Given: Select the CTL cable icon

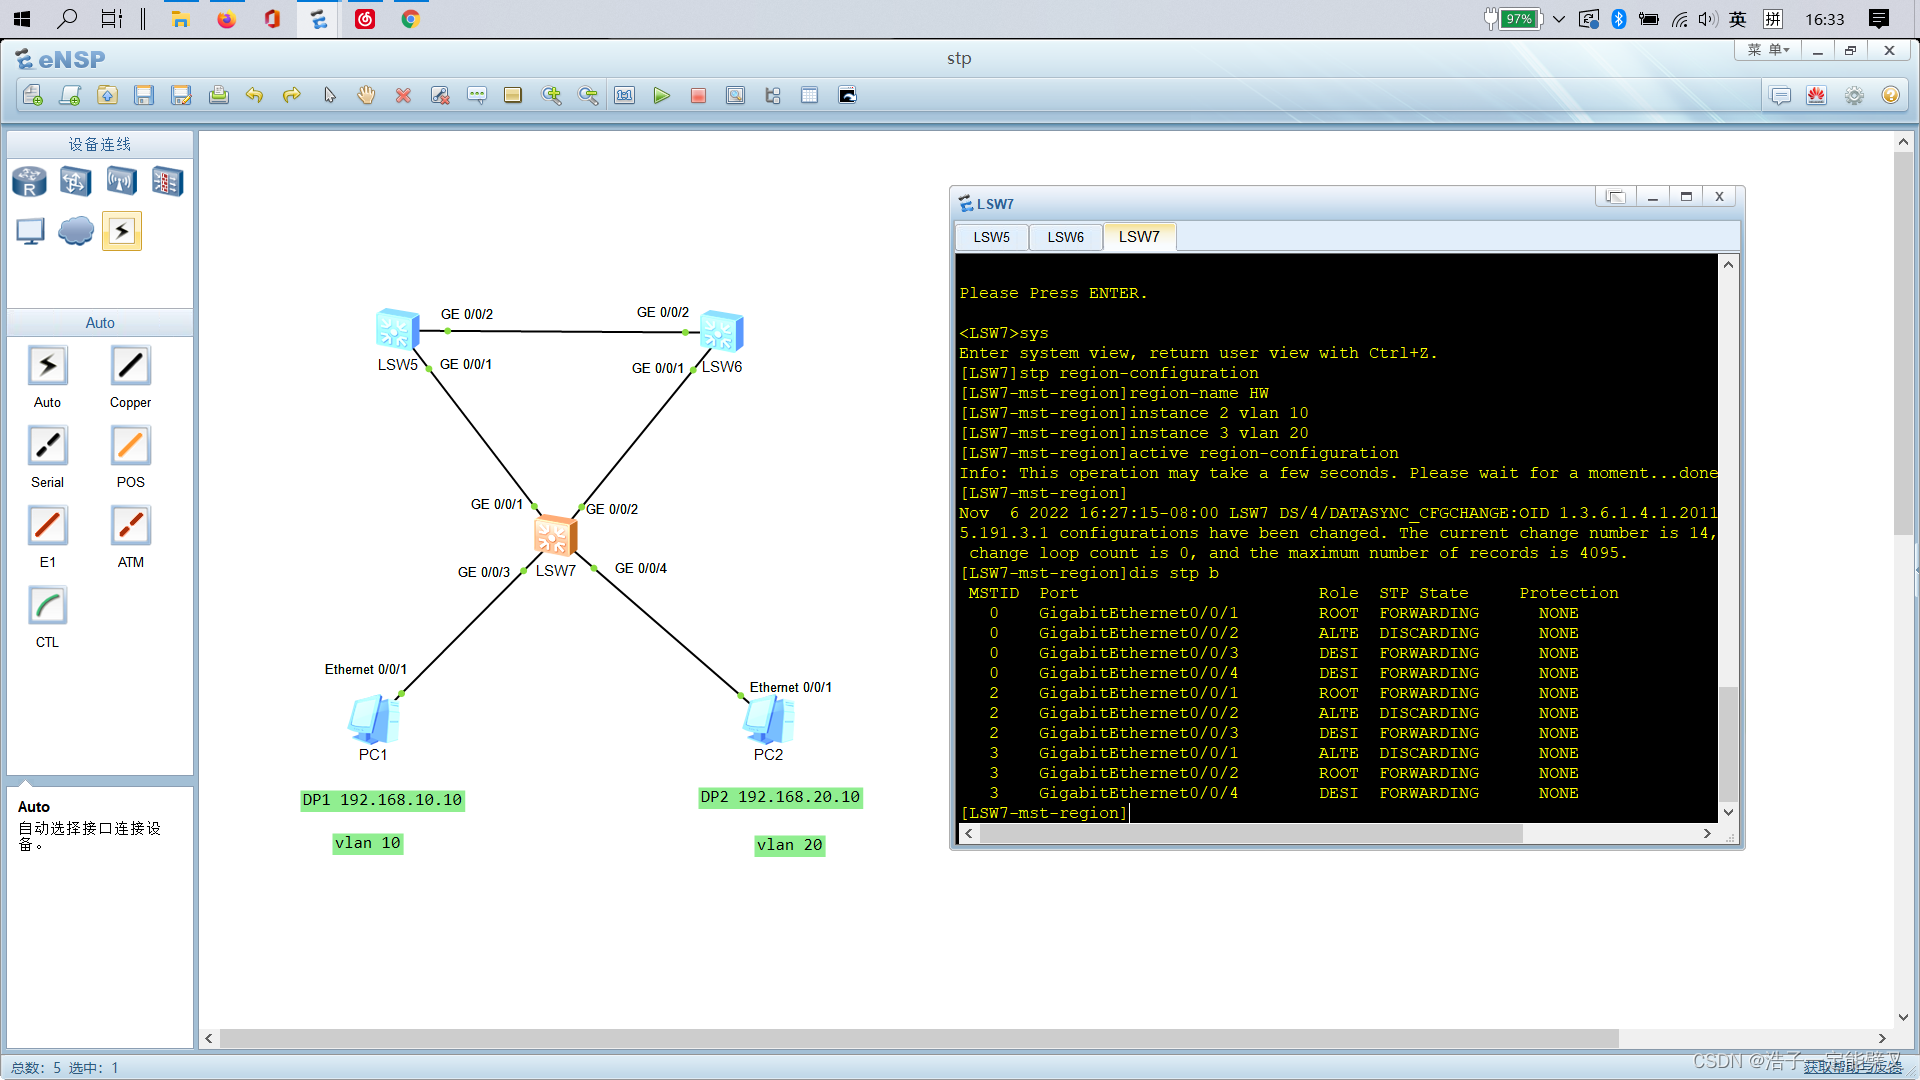Looking at the screenshot, I should [x=47, y=606].
